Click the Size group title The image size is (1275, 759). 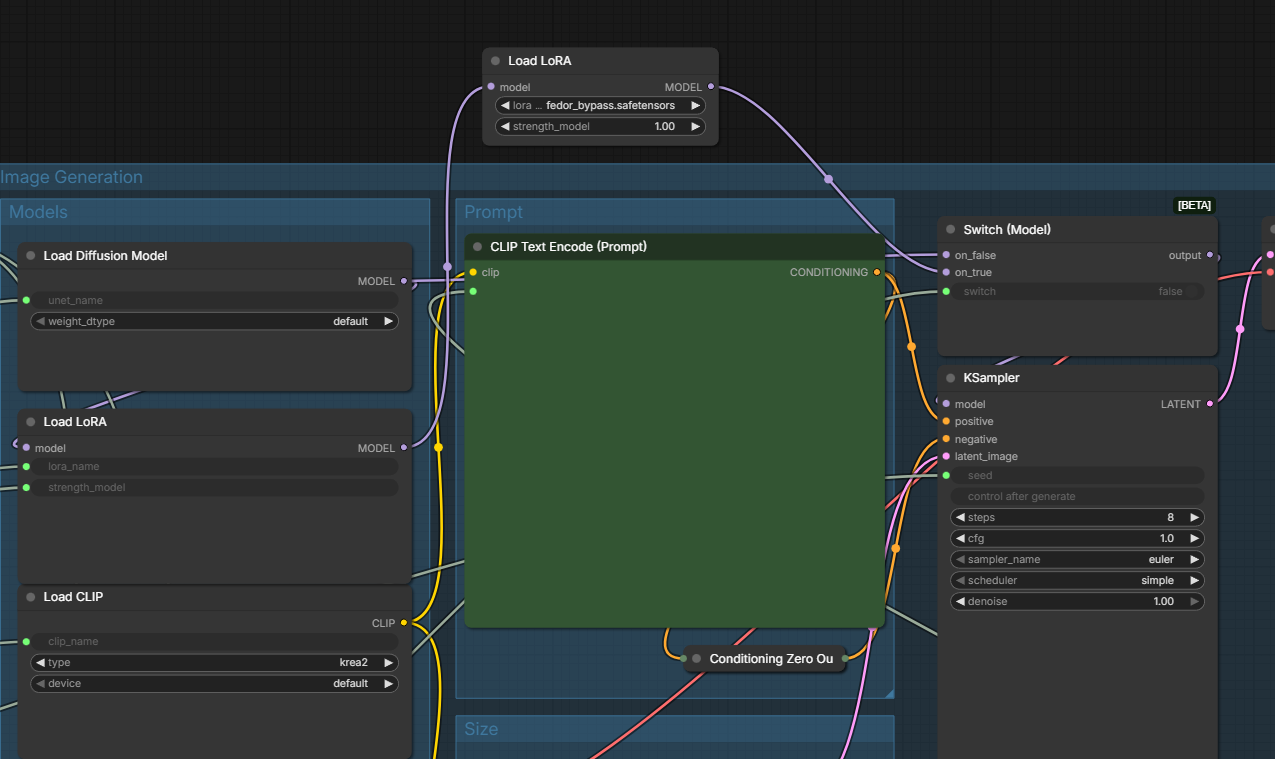click(481, 729)
